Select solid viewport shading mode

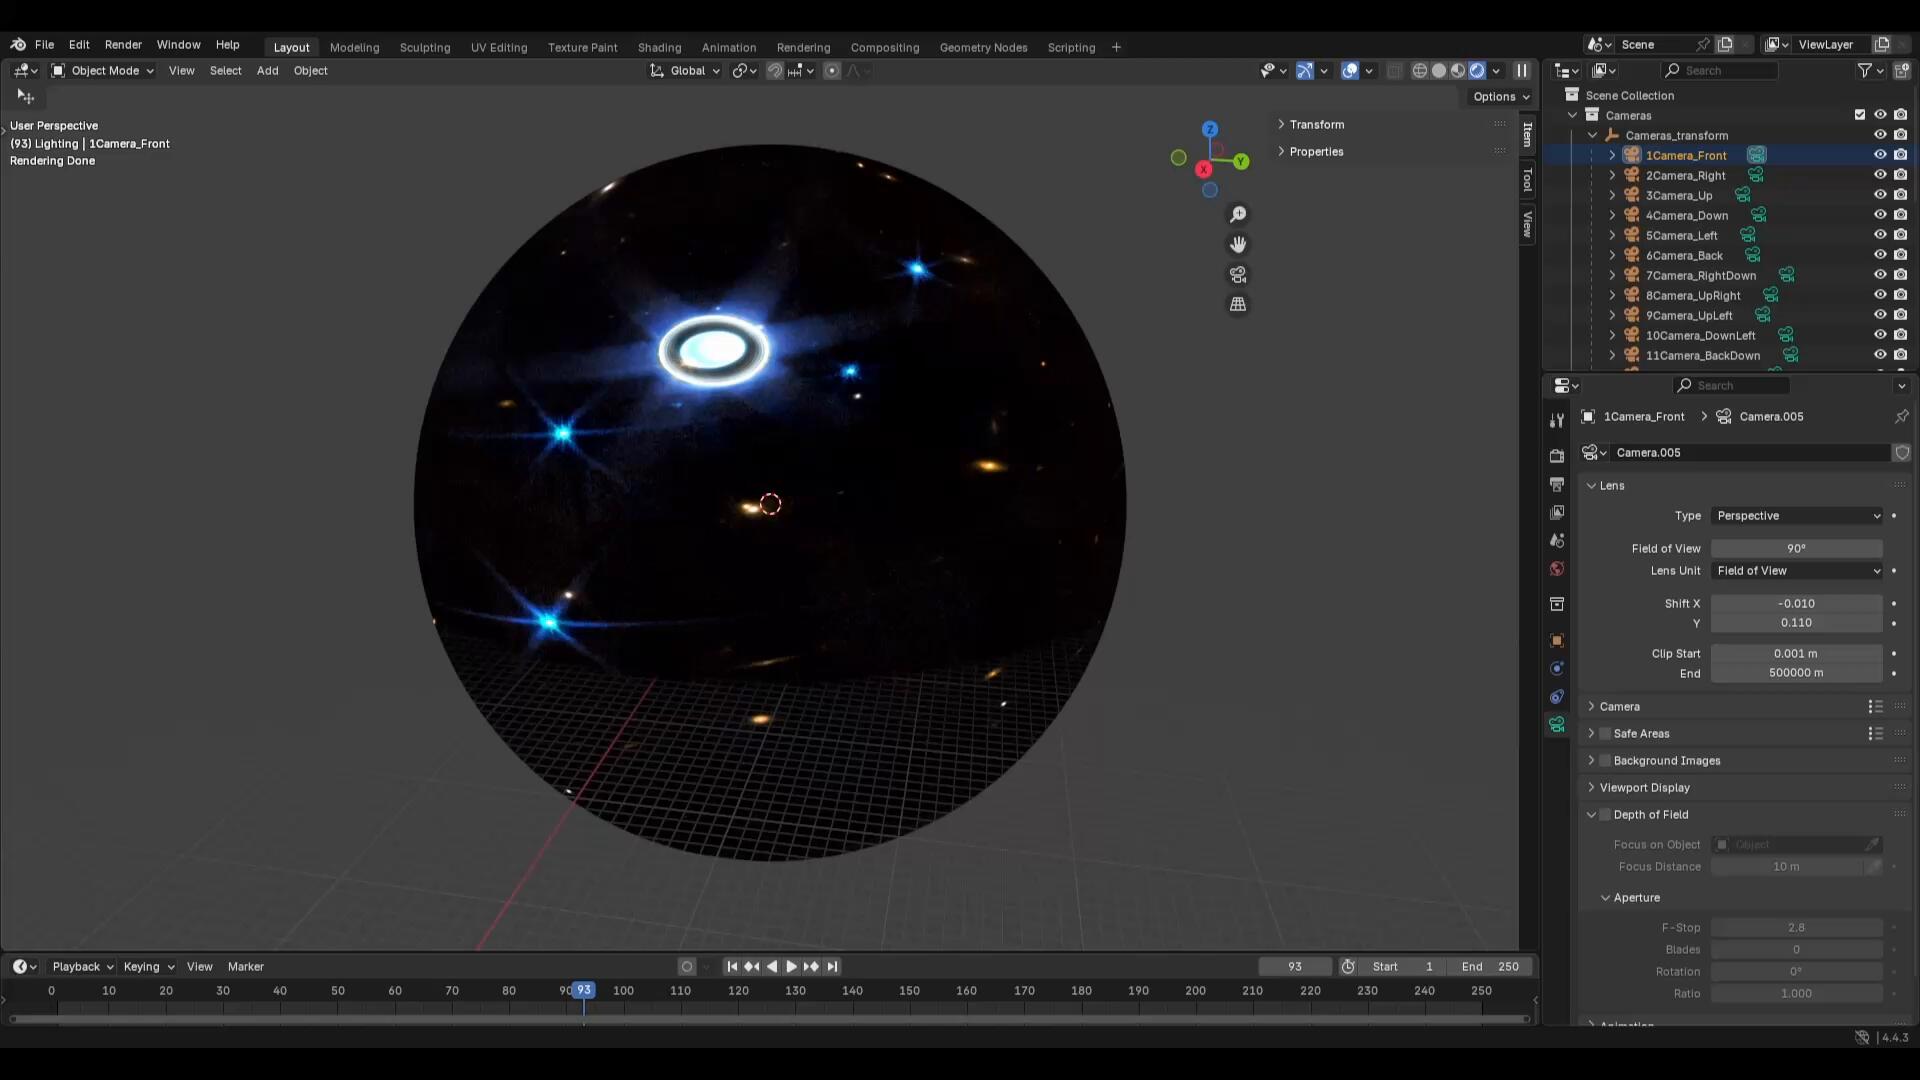click(1439, 70)
